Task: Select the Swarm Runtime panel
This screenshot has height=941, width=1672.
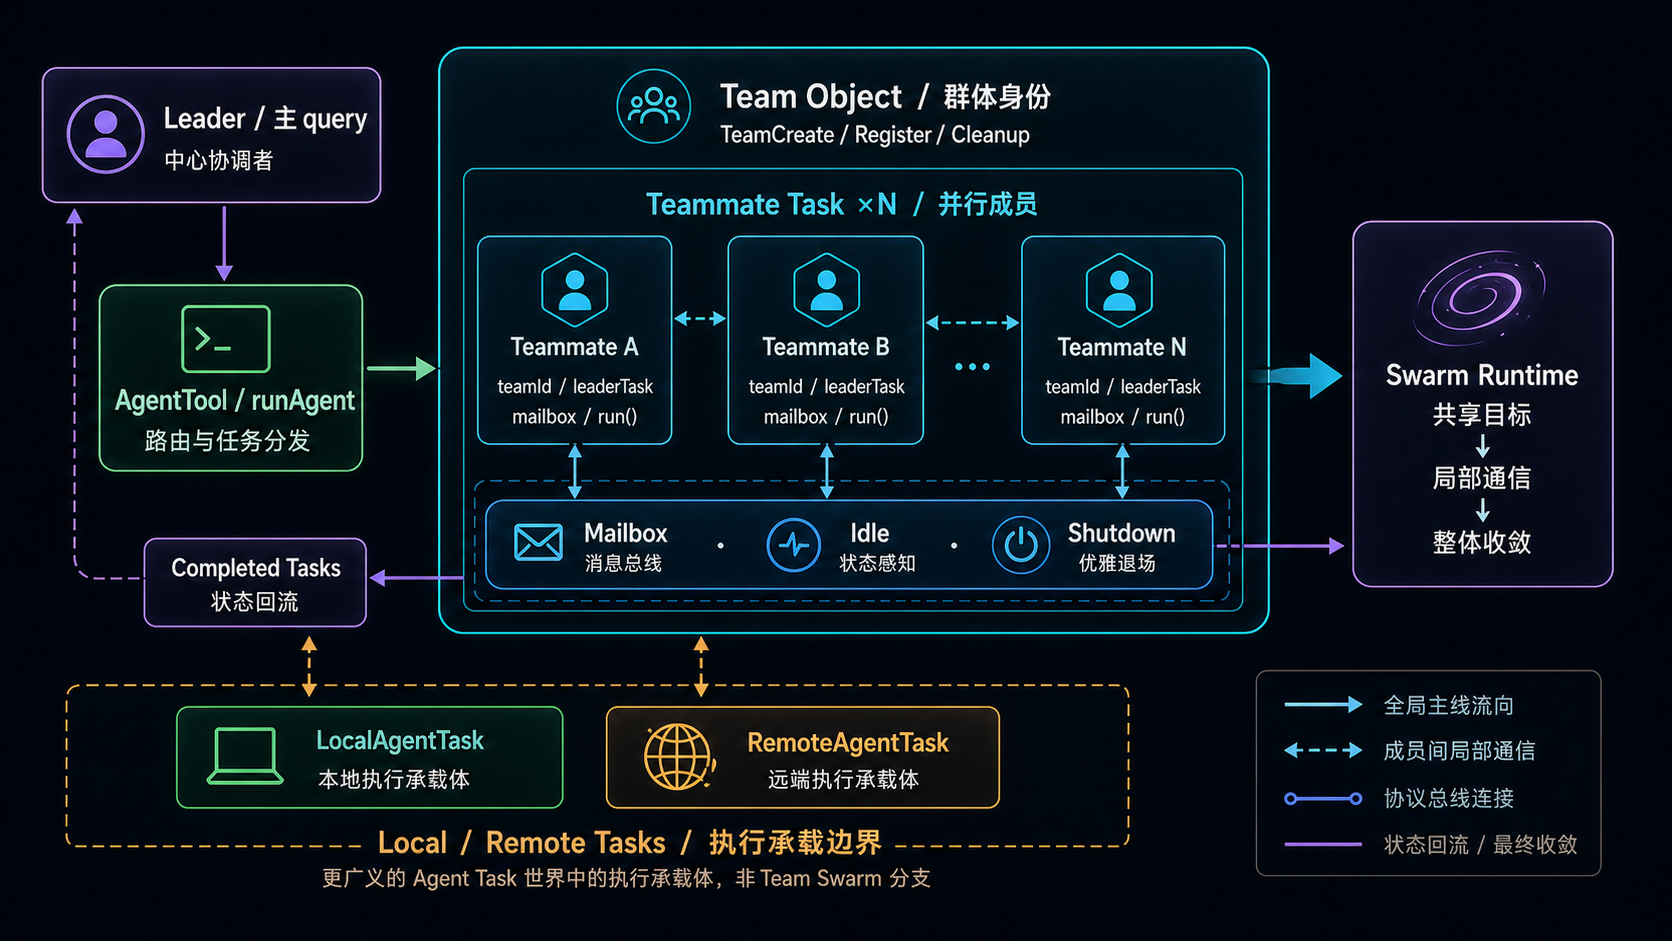Action: tap(1482, 404)
